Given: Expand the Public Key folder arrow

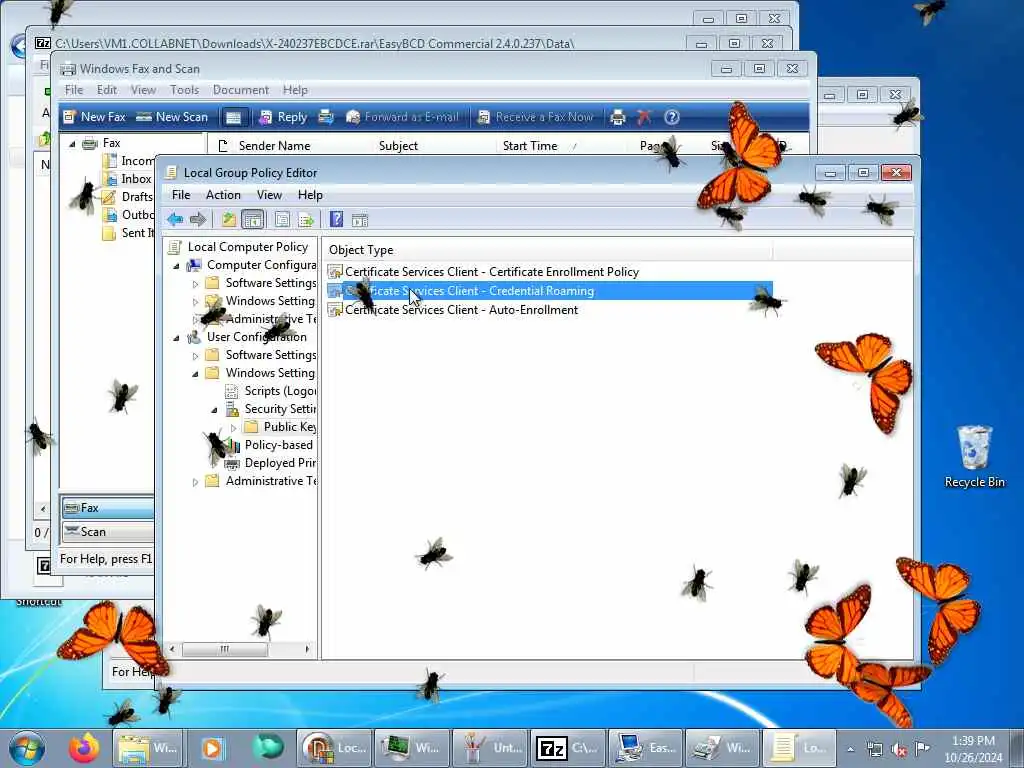Looking at the screenshot, I should pos(233,428).
